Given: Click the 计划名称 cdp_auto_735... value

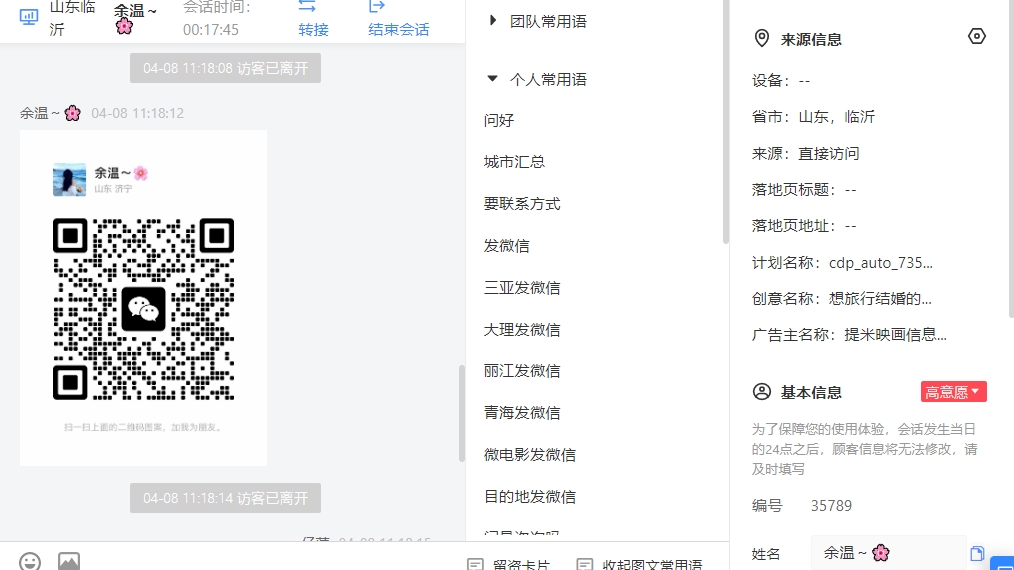Looking at the screenshot, I should [881, 263].
